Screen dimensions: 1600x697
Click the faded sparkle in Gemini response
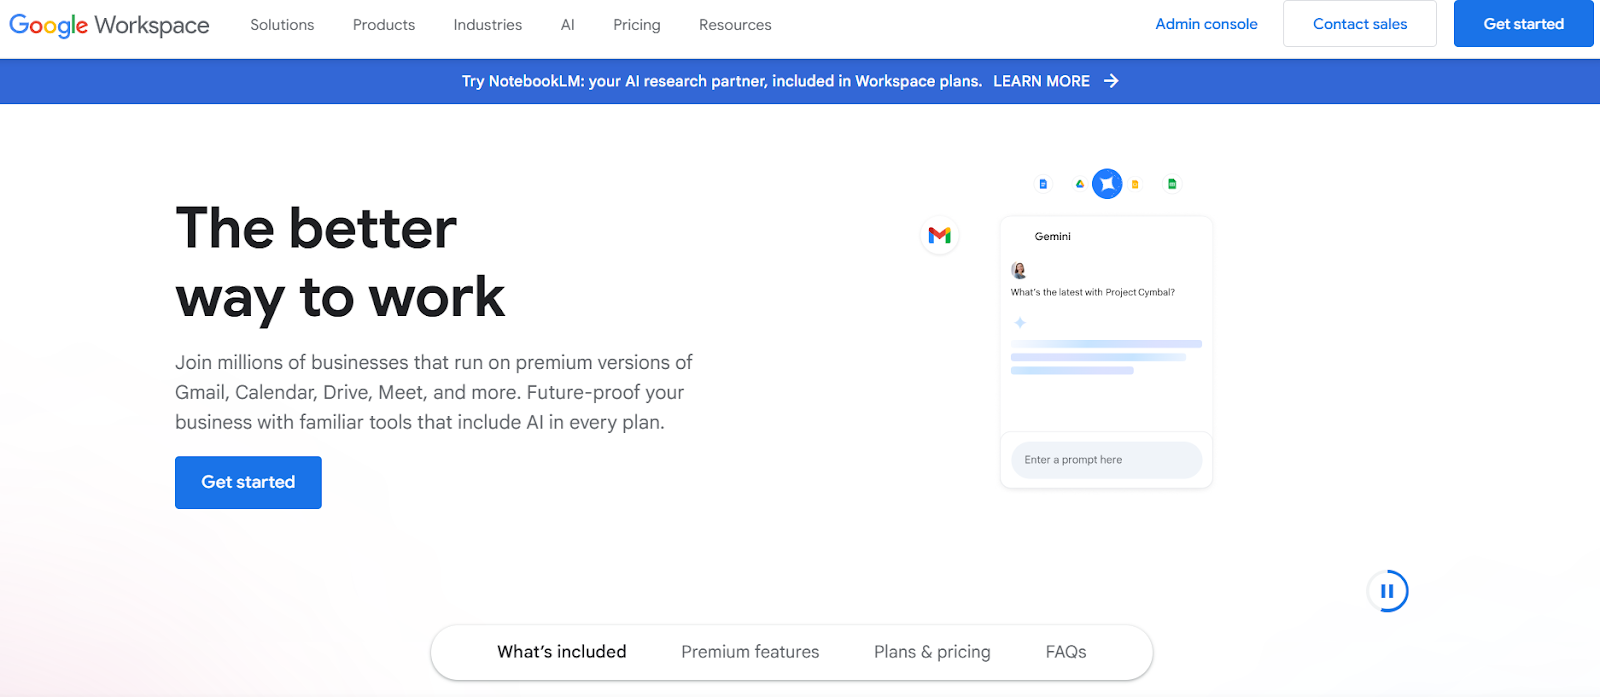pyautogui.click(x=1020, y=322)
